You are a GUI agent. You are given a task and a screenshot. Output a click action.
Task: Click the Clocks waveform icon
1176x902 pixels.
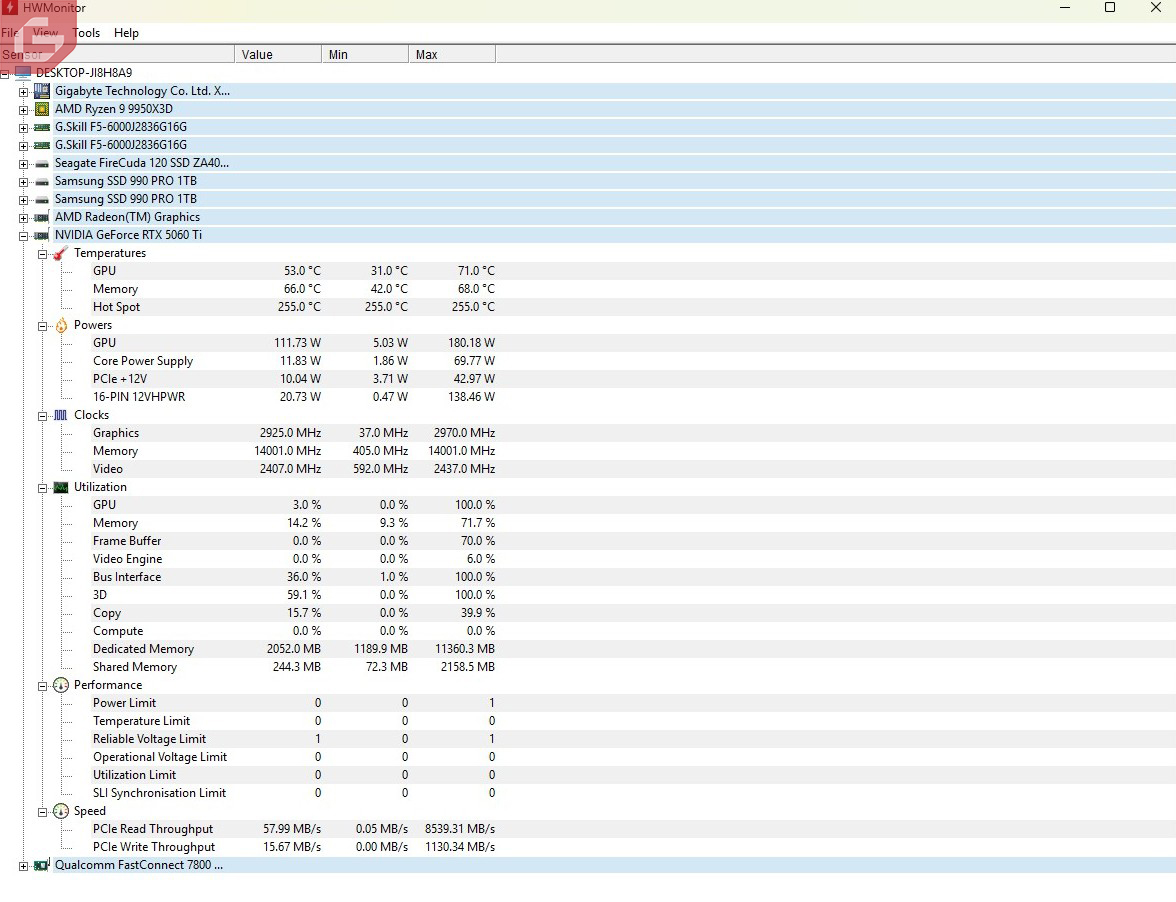pyautogui.click(x=61, y=415)
